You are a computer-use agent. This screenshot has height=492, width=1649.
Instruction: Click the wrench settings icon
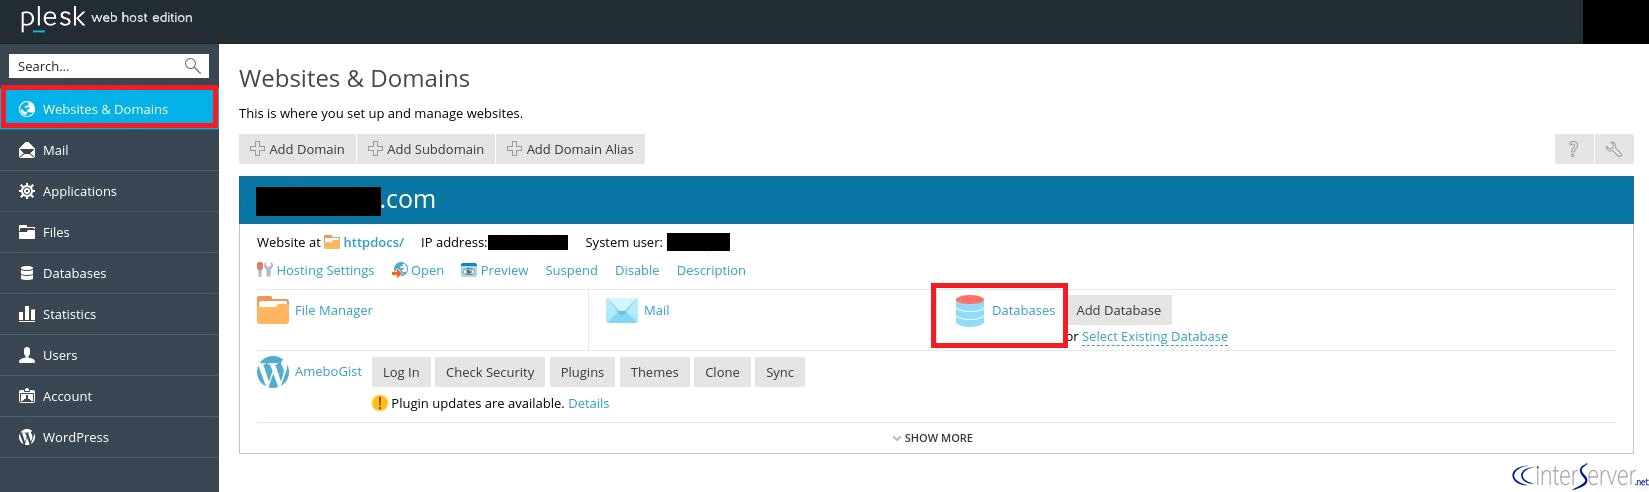click(1614, 149)
